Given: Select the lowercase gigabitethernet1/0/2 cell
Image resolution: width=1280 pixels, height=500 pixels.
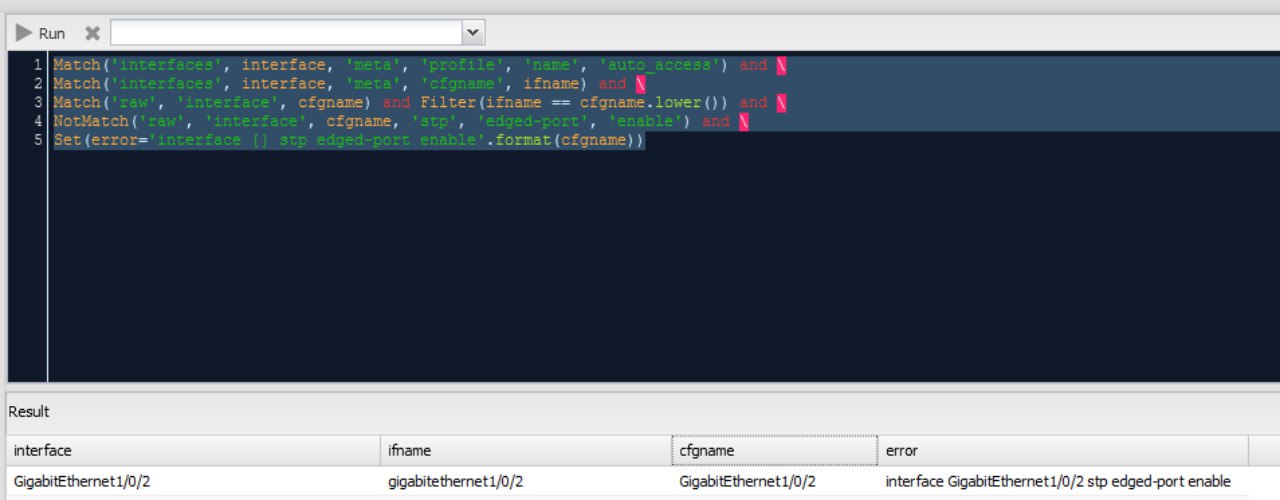Looking at the screenshot, I should 526,481.
